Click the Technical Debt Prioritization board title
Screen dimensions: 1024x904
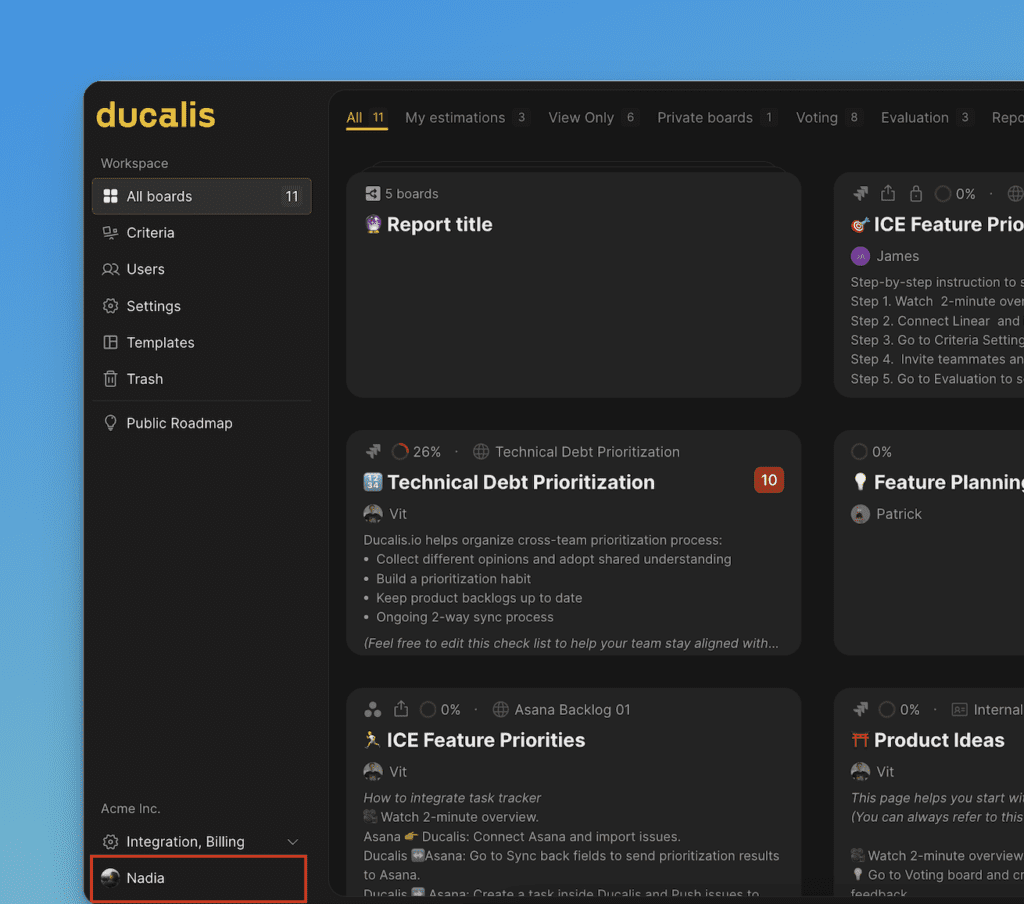(520, 482)
